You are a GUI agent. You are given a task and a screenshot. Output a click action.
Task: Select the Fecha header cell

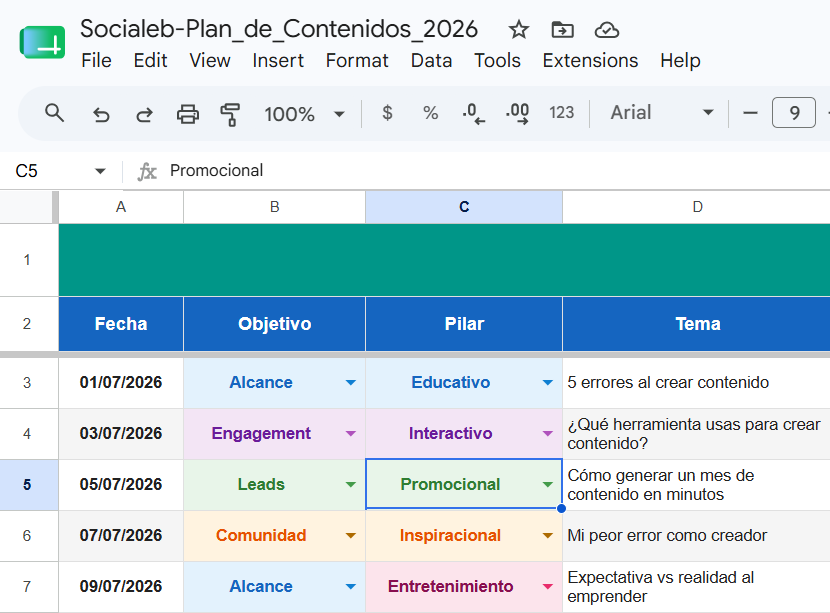tap(121, 323)
